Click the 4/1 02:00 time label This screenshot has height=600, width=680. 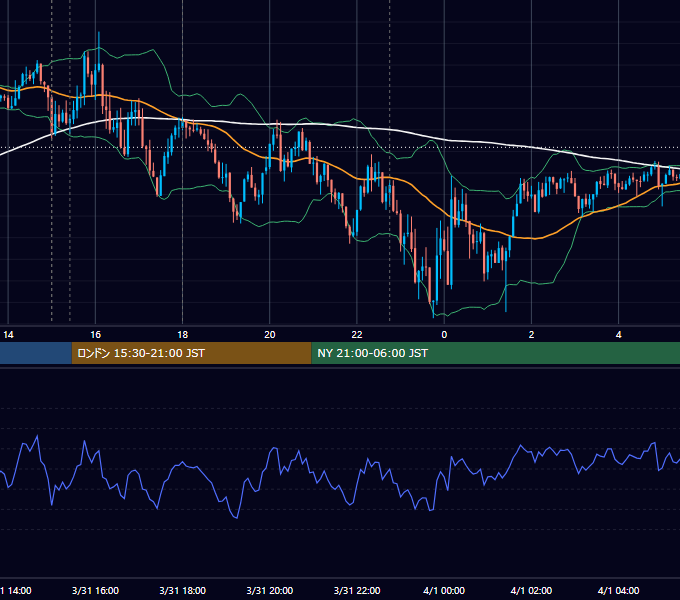click(x=531, y=590)
